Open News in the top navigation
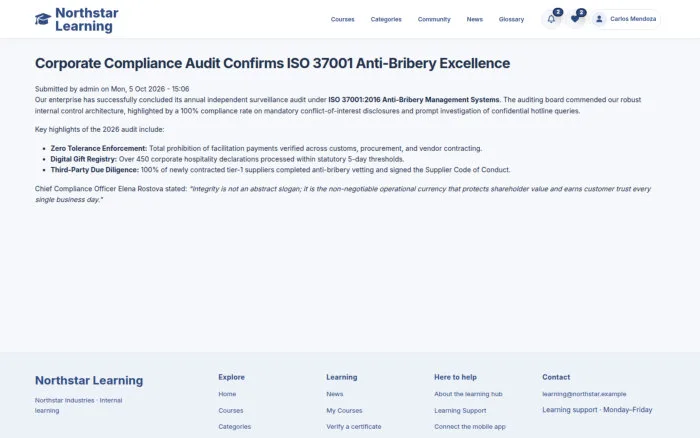Image resolution: width=700 pixels, height=438 pixels. tap(475, 19)
